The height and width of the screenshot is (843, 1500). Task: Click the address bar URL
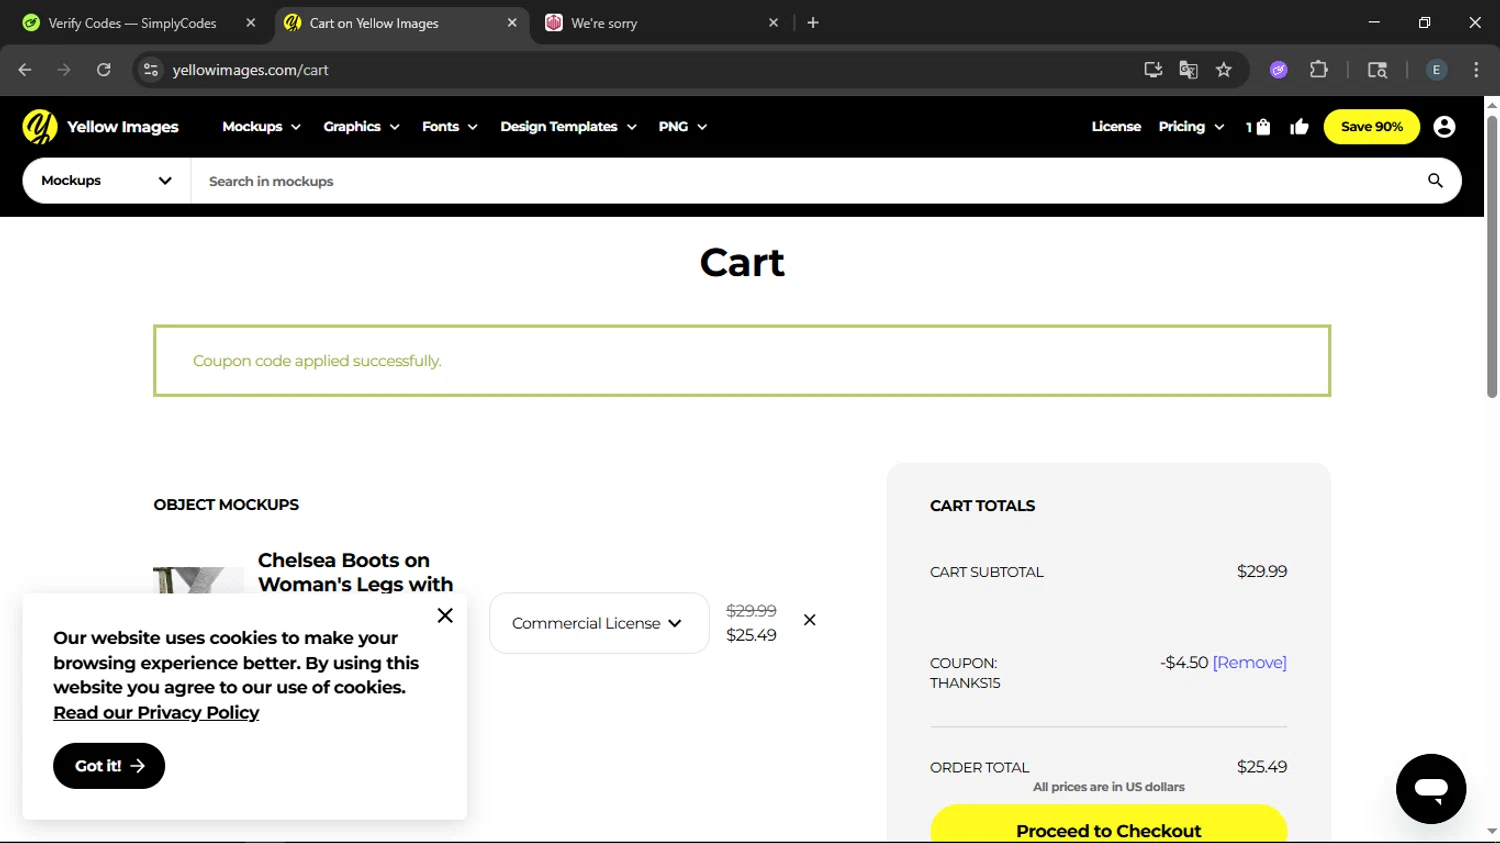click(x=250, y=70)
